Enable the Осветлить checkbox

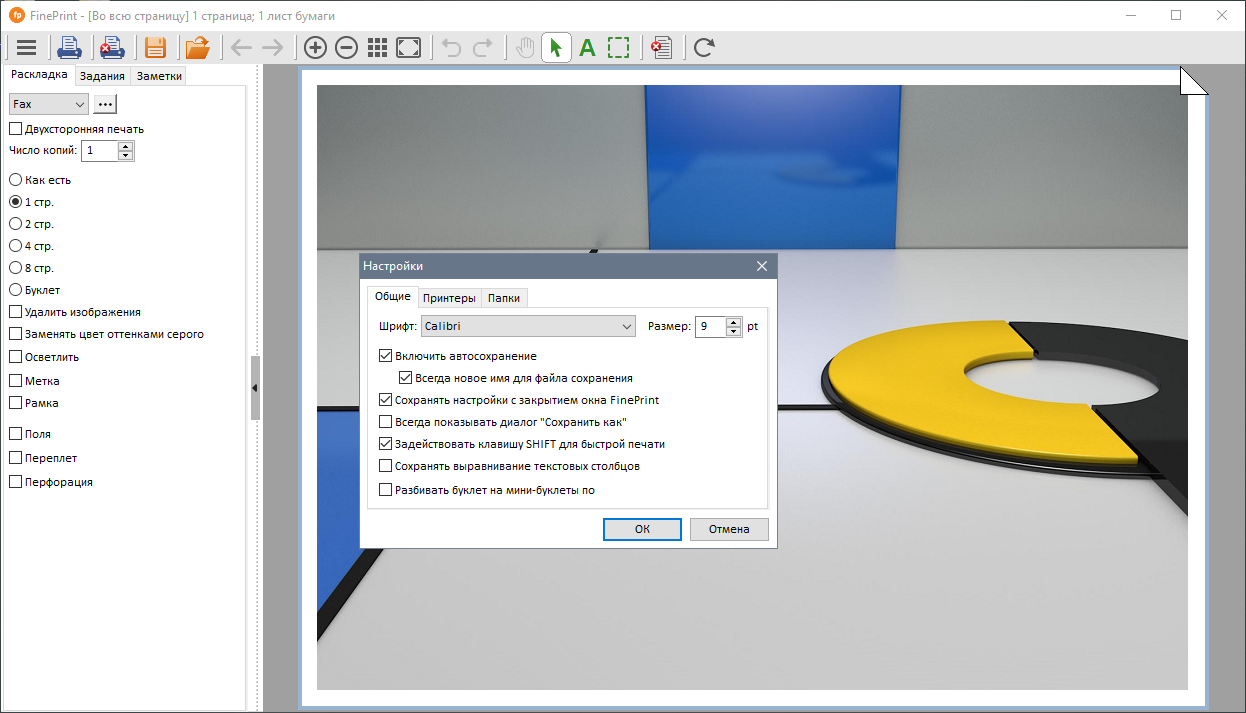pyautogui.click(x=15, y=357)
